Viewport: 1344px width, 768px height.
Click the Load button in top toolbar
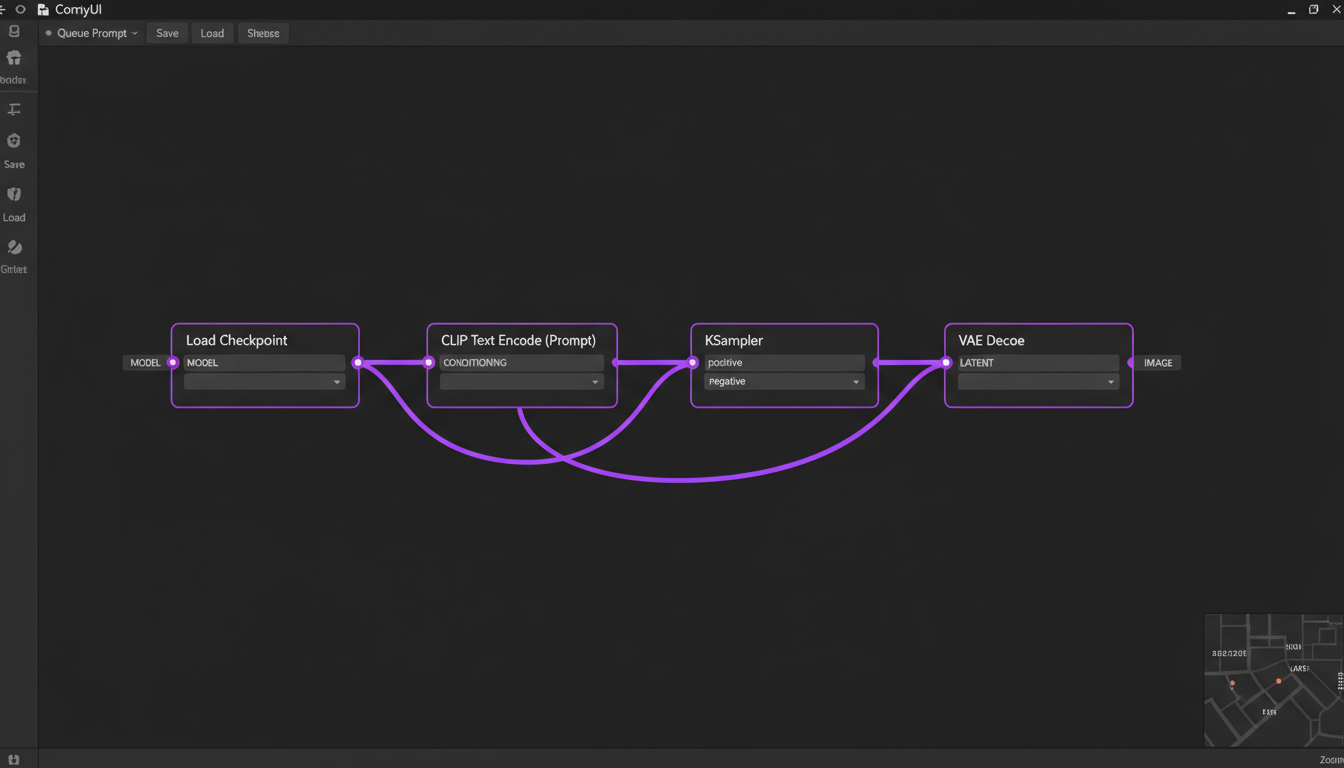[212, 33]
